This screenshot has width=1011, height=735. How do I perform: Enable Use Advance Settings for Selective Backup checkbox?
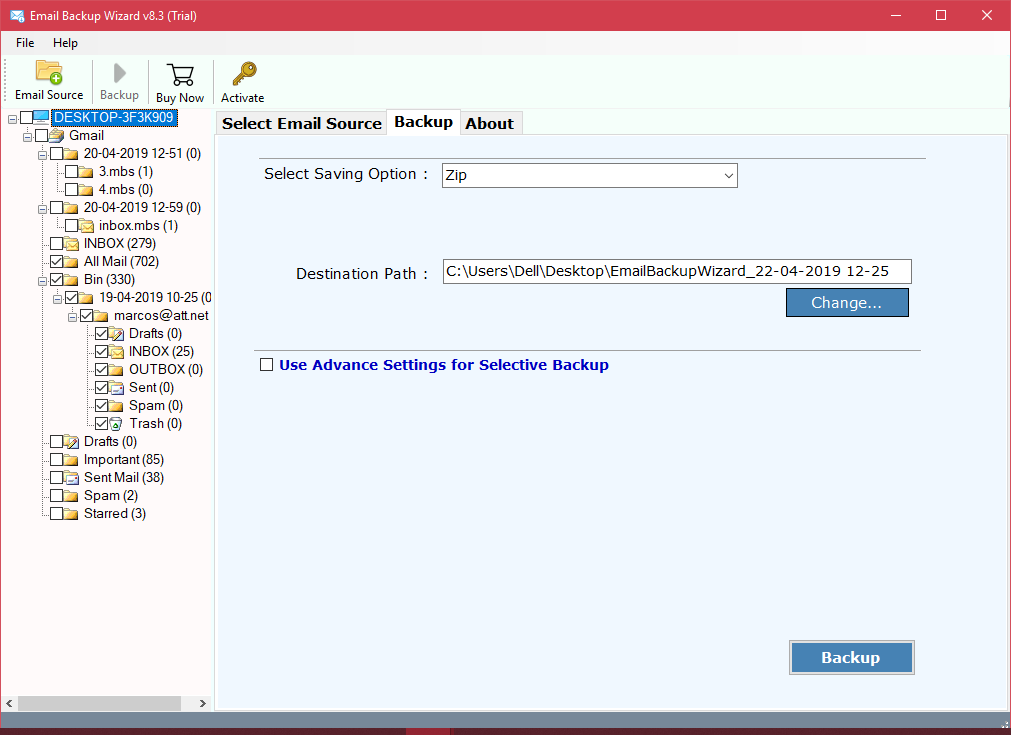point(266,365)
